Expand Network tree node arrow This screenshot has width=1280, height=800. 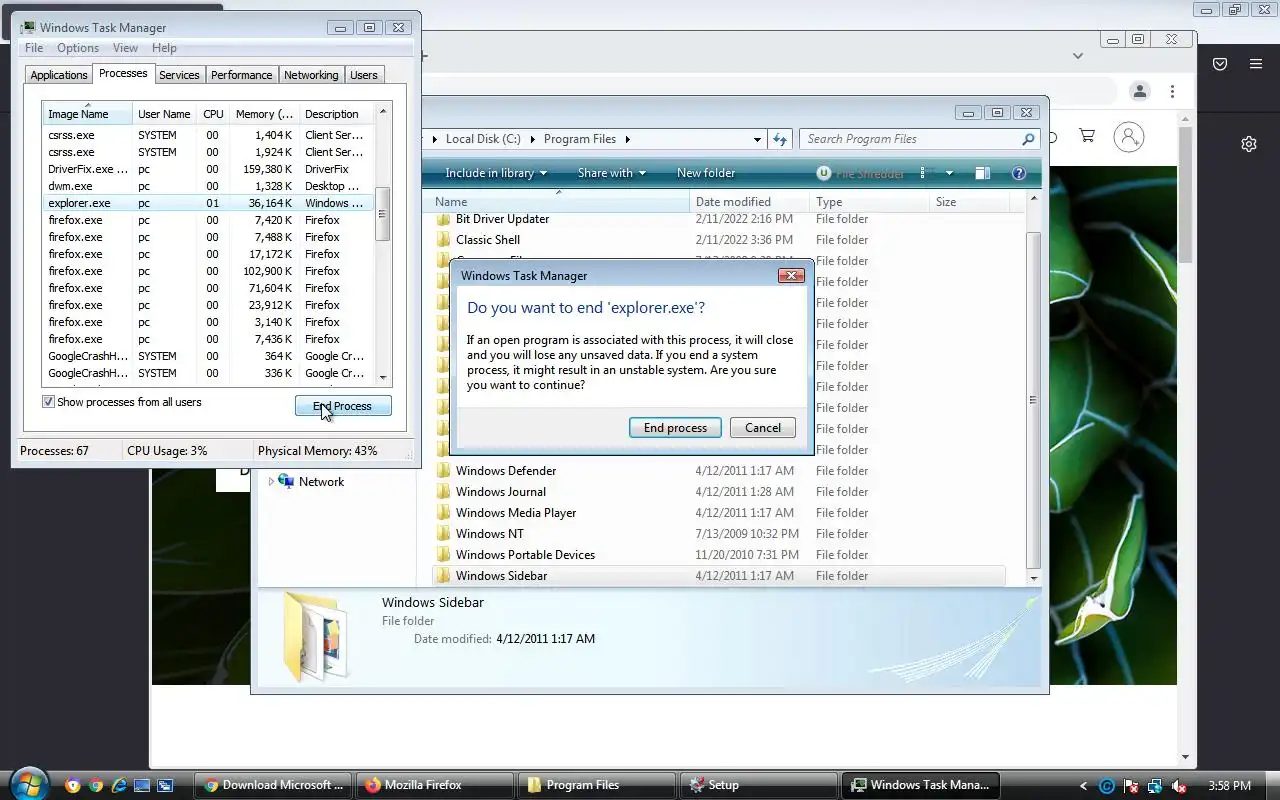coord(270,481)
